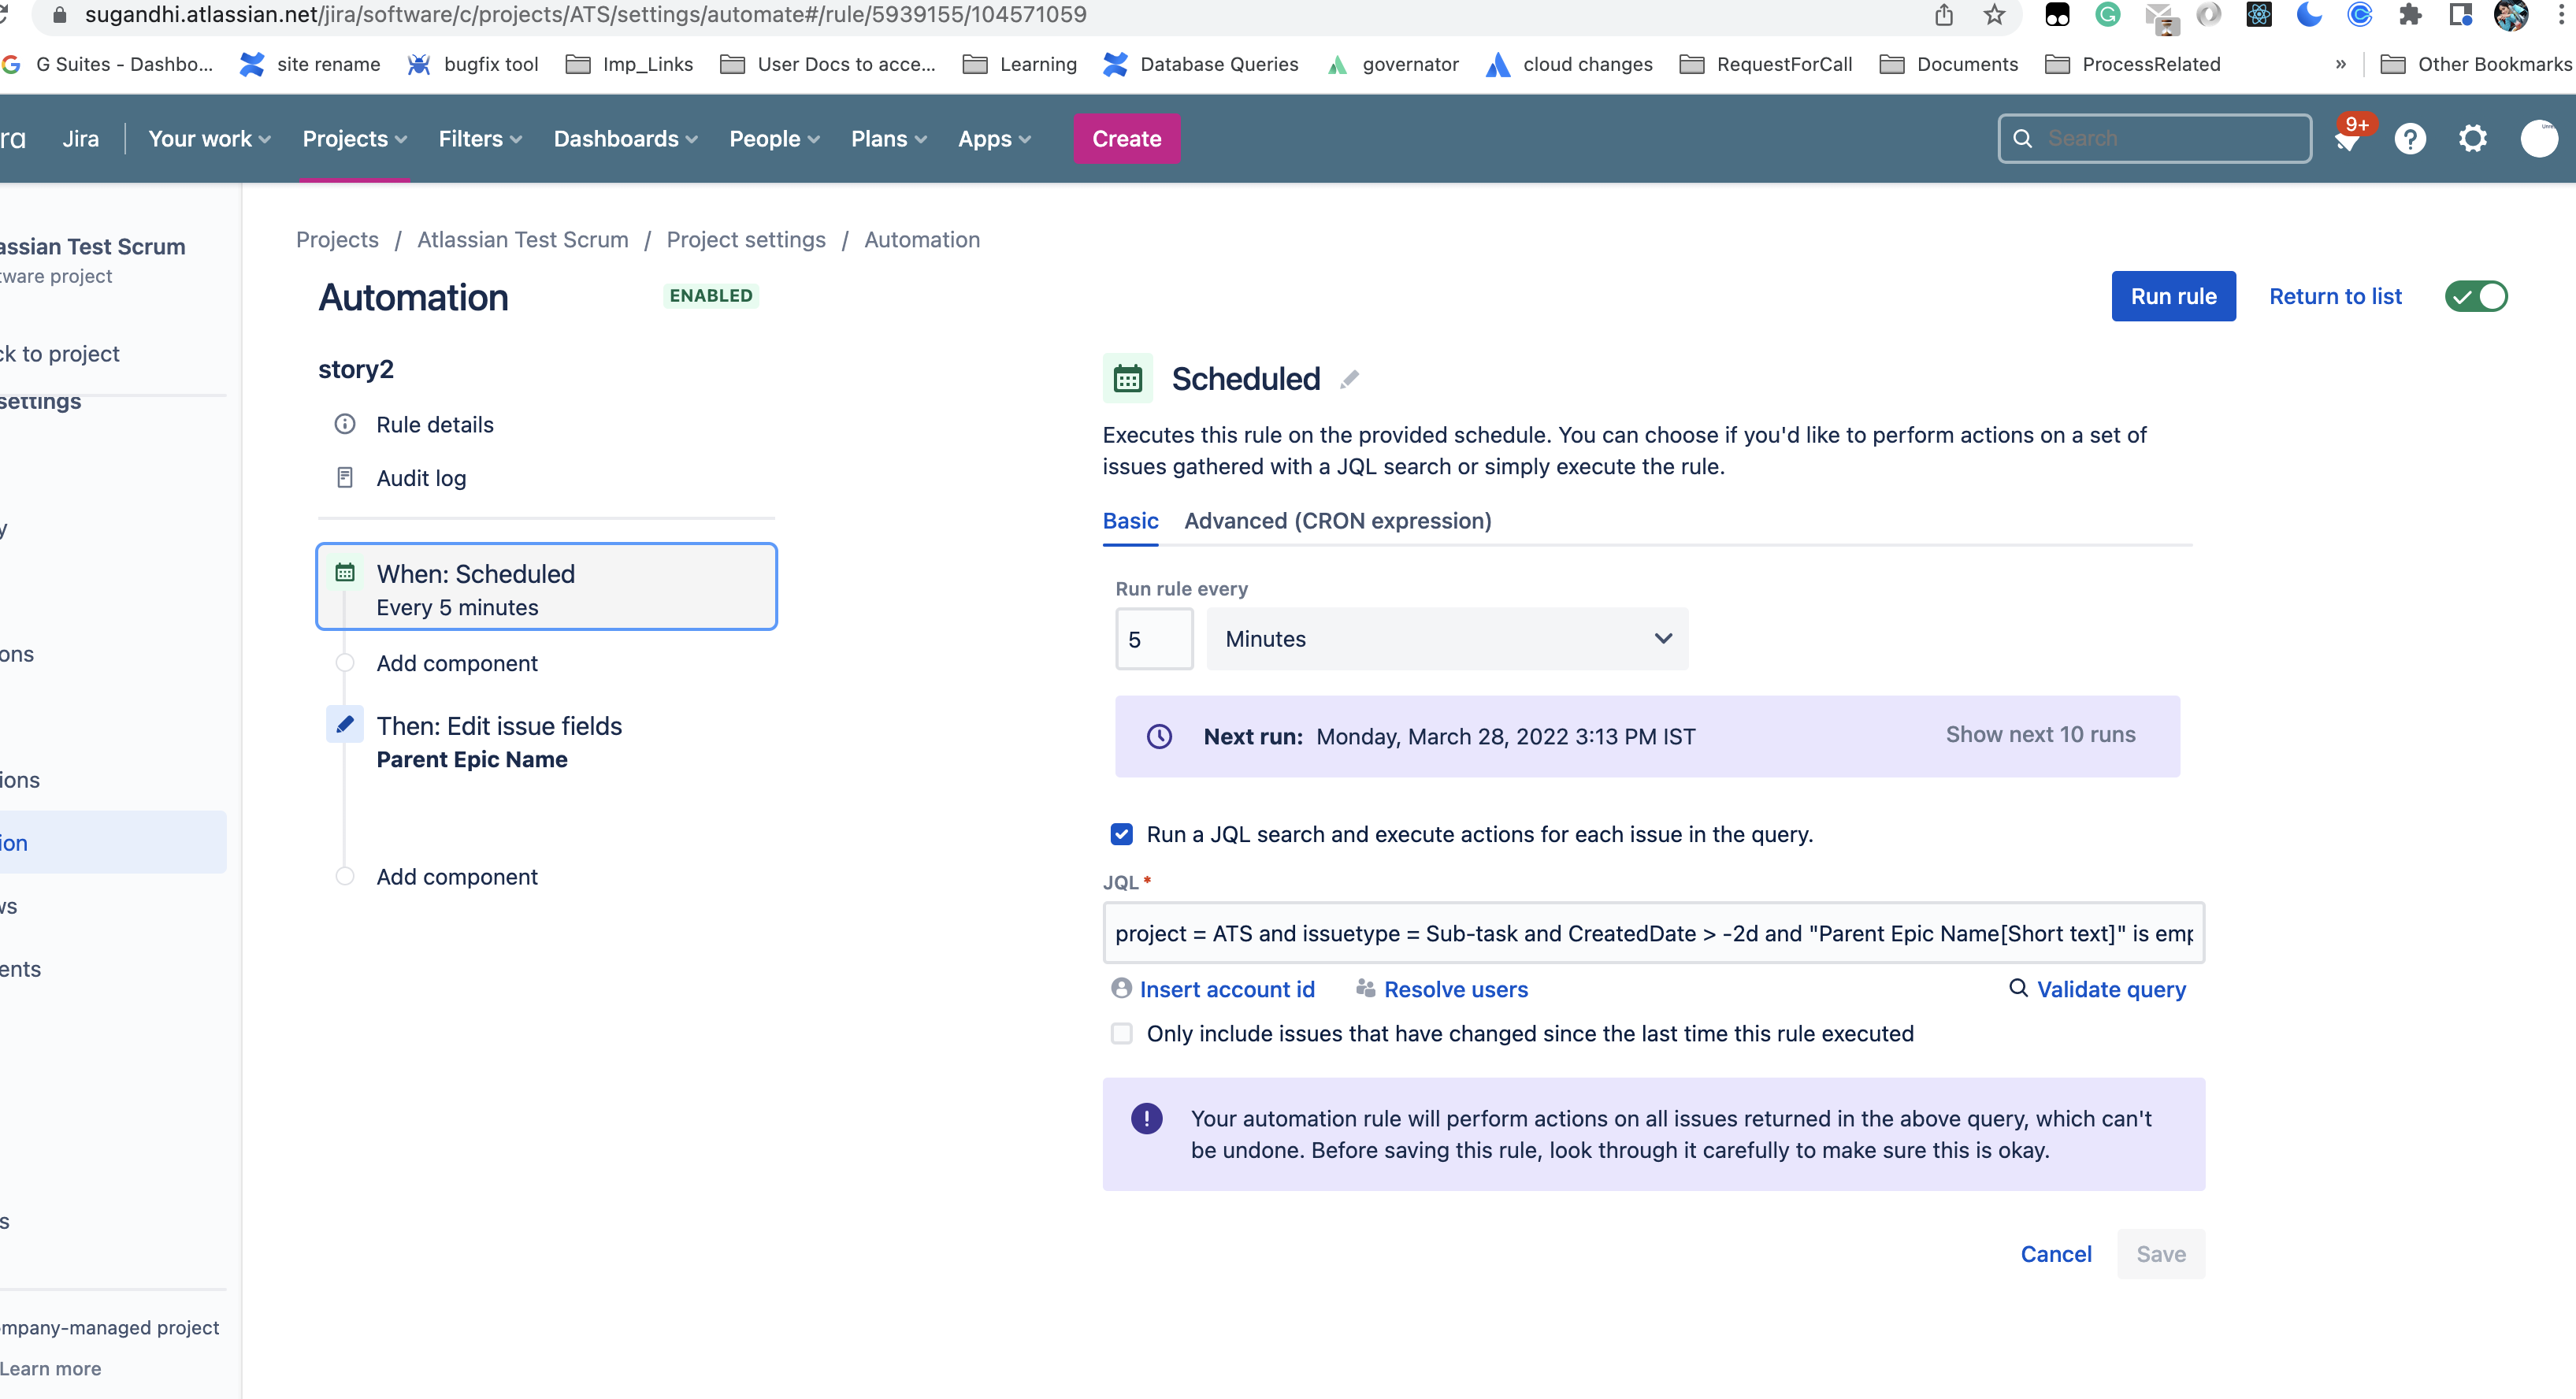Click the Run rule button
This screenshot has width=2576, height=1399.
tap(2173, 297)
